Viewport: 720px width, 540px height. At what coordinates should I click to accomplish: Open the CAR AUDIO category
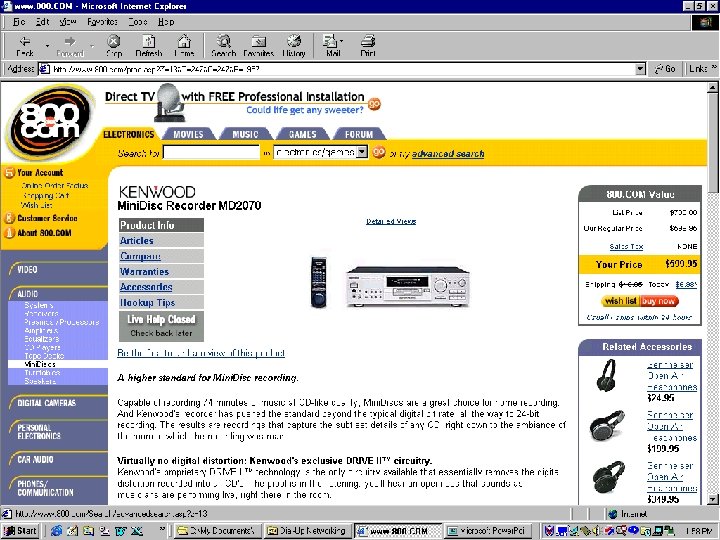tap(35, 459)
